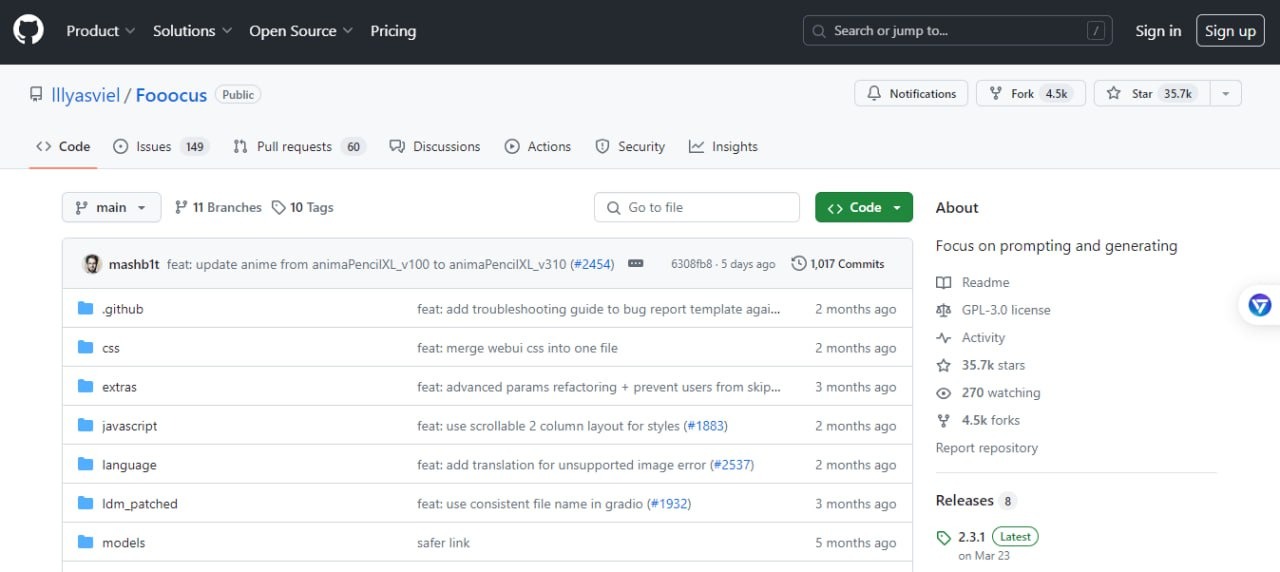This screenshot has width=1280, height=572.
Task: Click the Sign up button
Action: [x=1230, y=31]
